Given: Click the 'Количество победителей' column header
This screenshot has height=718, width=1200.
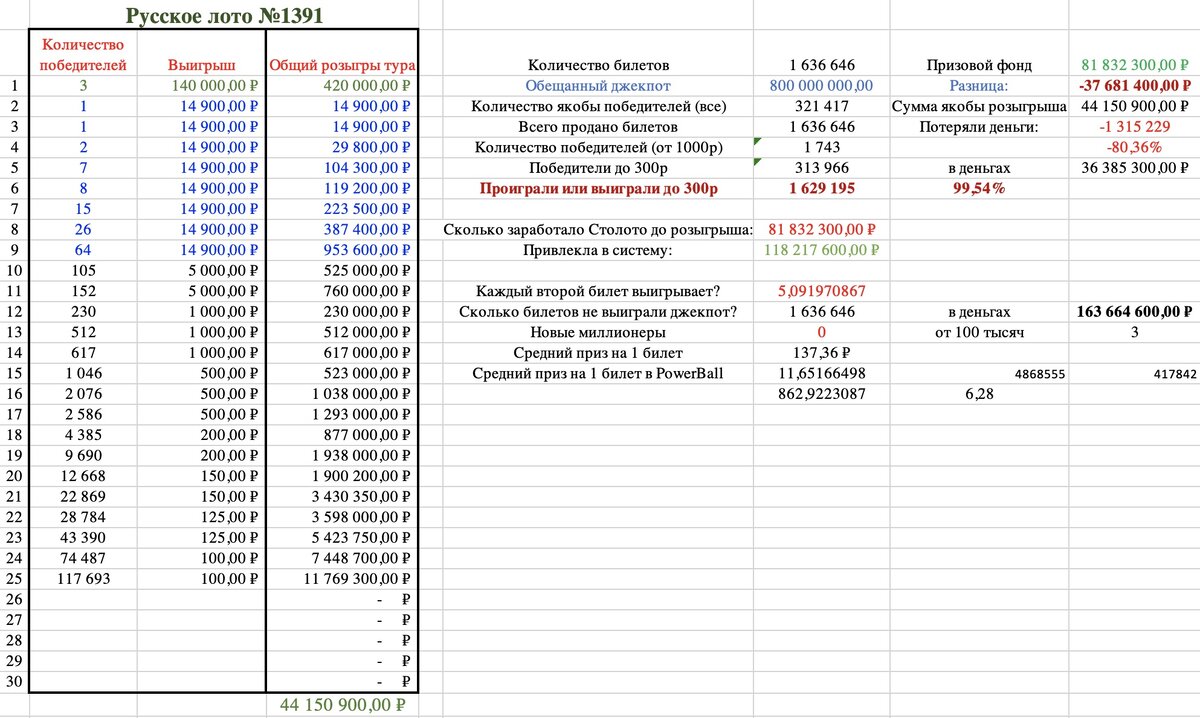Looking at the screenshot, I should click(83, 54).
